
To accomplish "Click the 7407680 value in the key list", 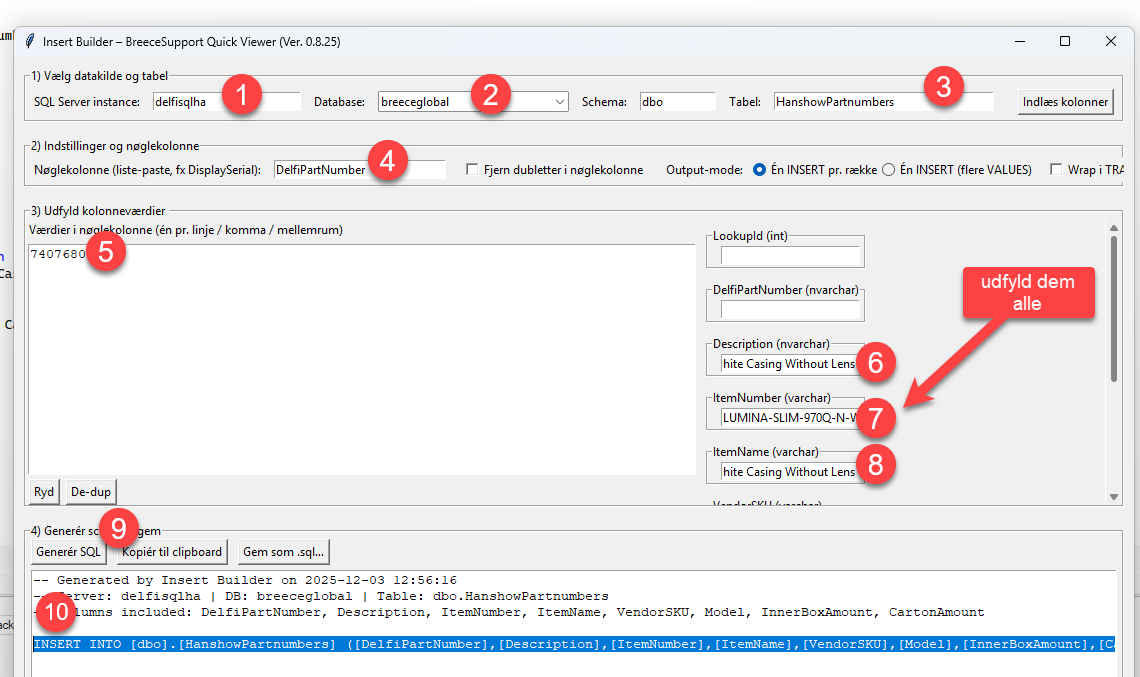I will [57, 254].
